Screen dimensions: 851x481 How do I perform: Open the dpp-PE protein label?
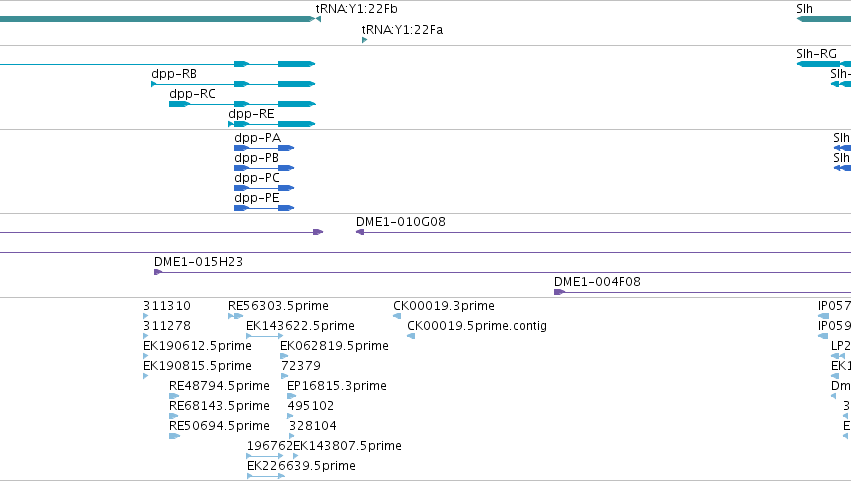[257, 198]
